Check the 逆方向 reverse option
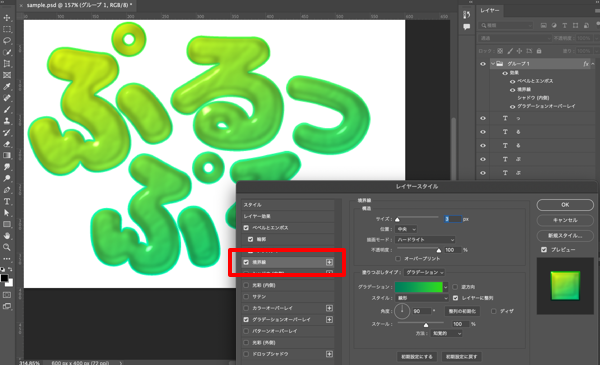 (455, 287)
